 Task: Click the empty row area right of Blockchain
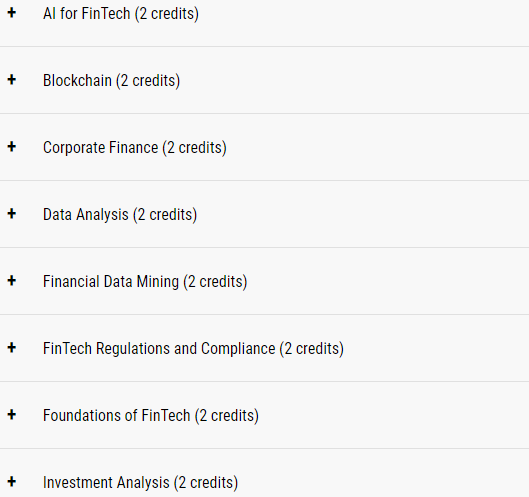coord(354,80)
